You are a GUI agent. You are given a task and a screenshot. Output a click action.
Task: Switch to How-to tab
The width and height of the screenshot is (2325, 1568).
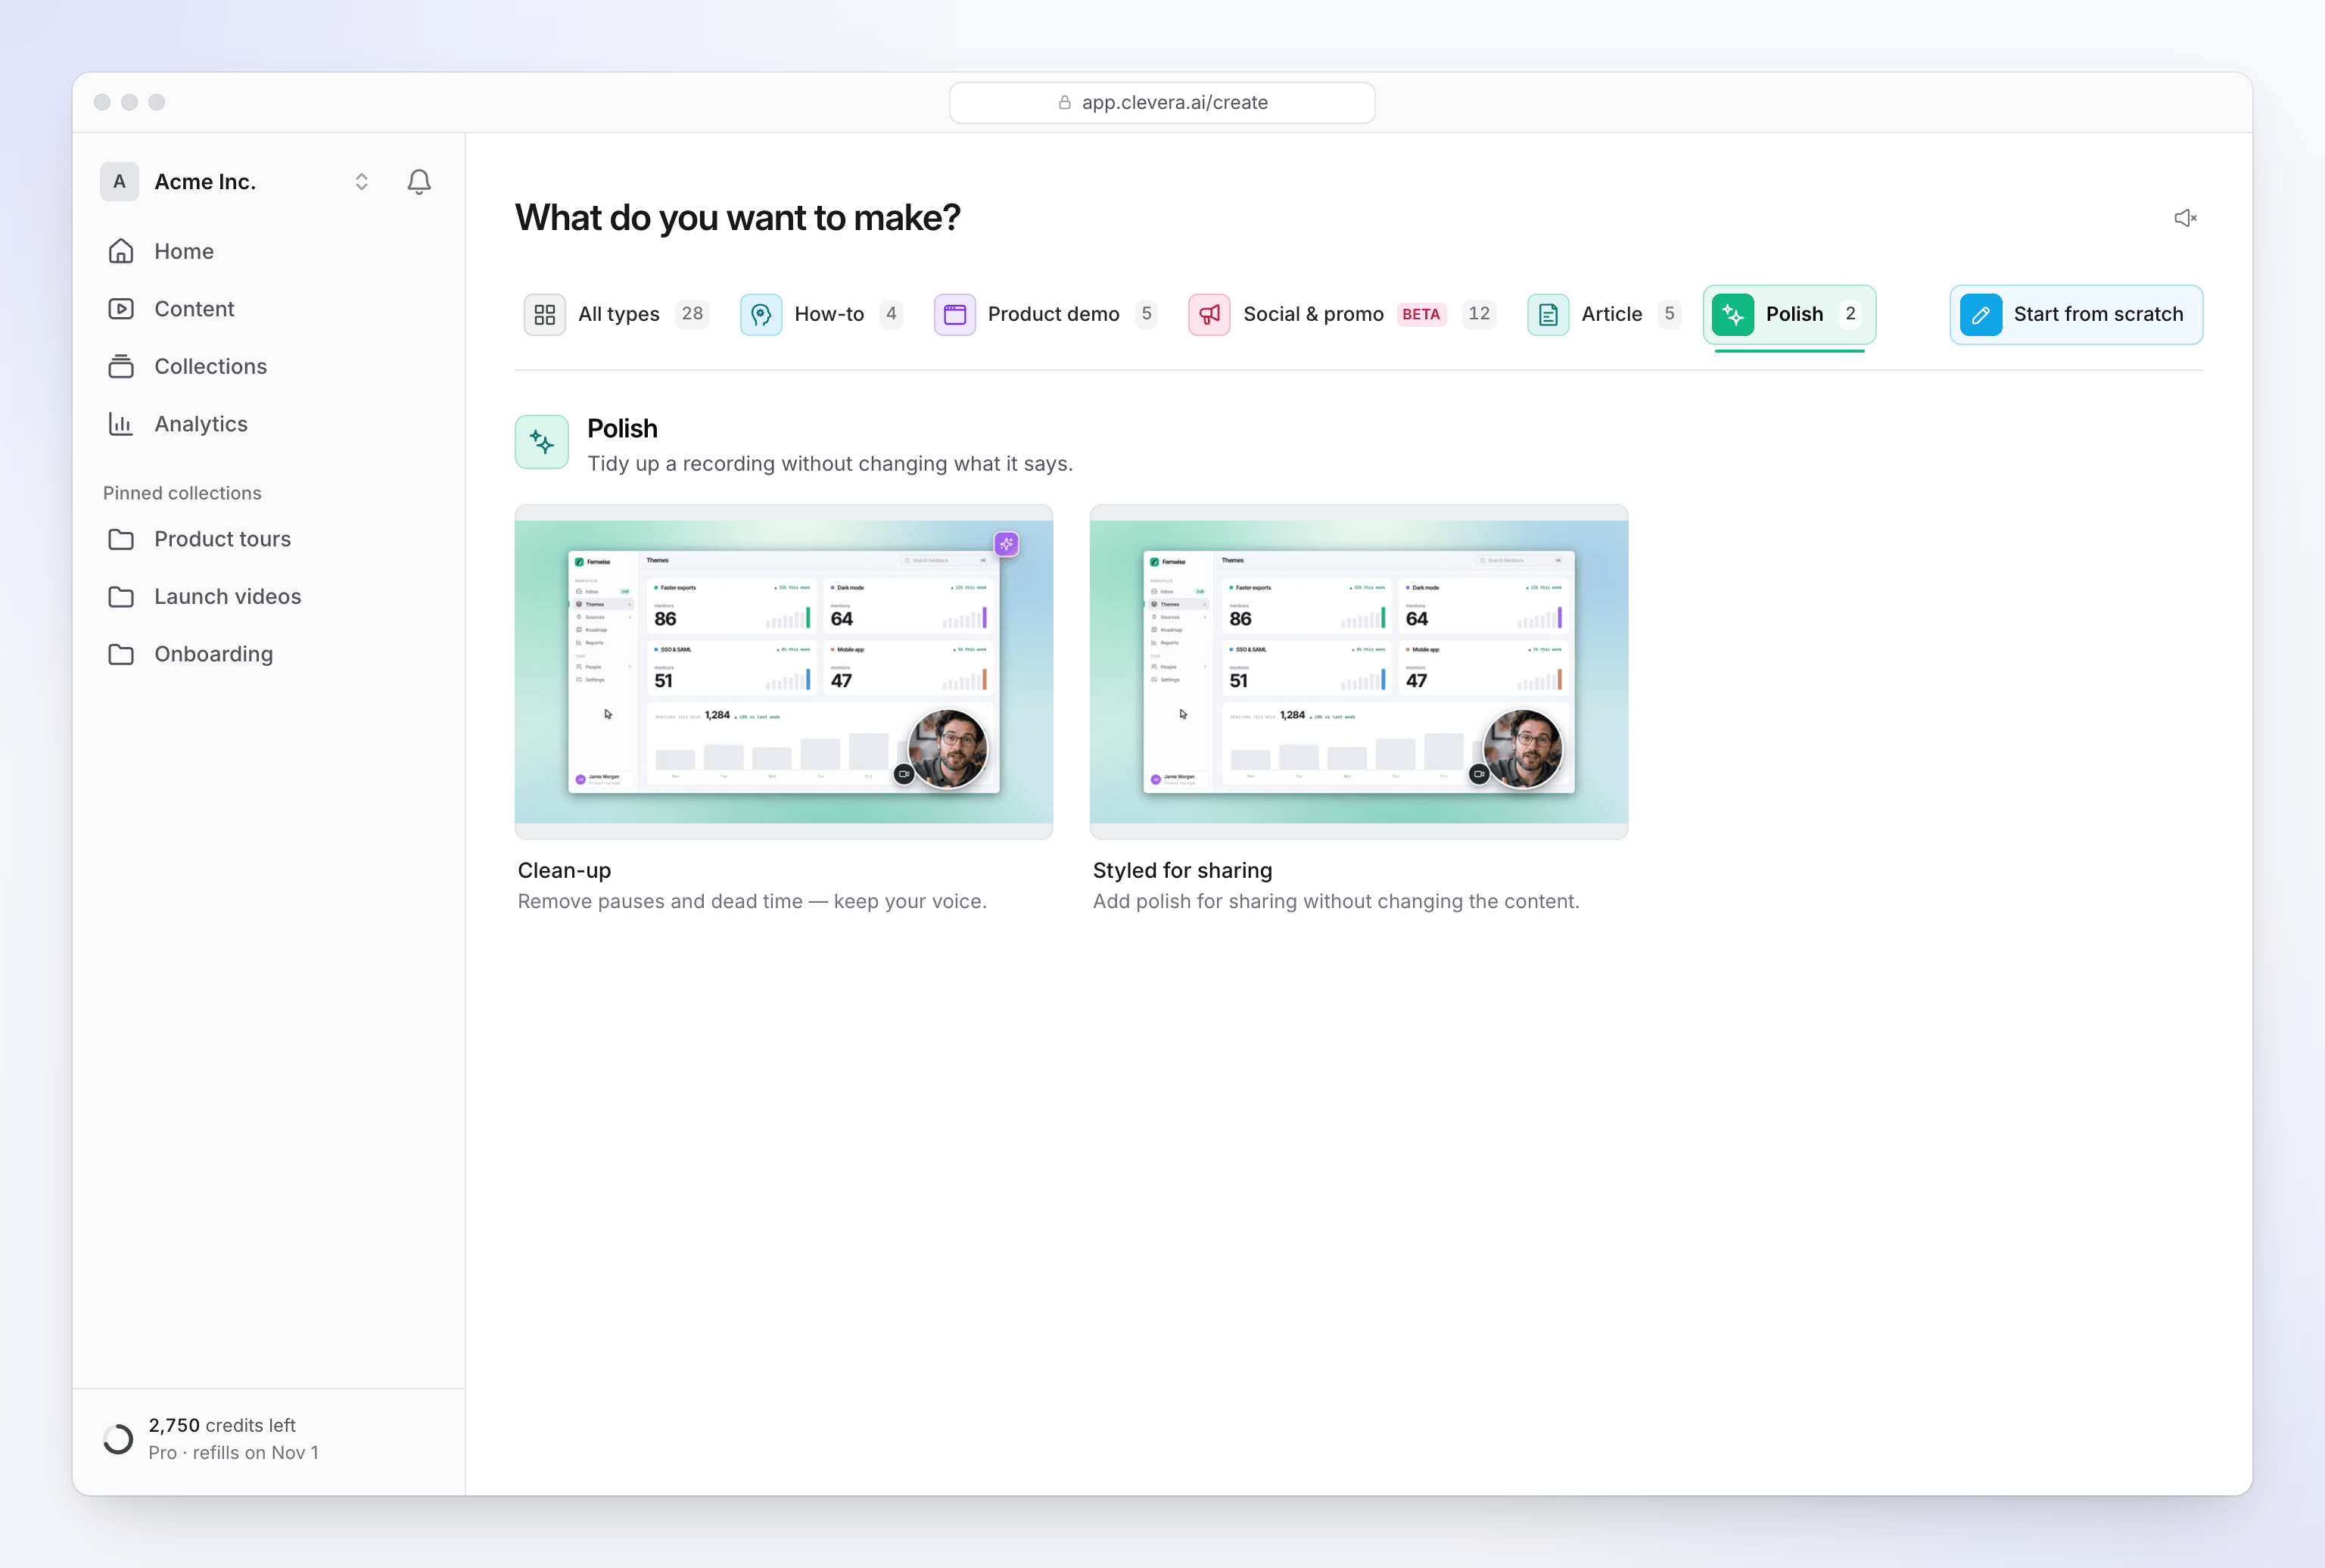tap(821, 314)
